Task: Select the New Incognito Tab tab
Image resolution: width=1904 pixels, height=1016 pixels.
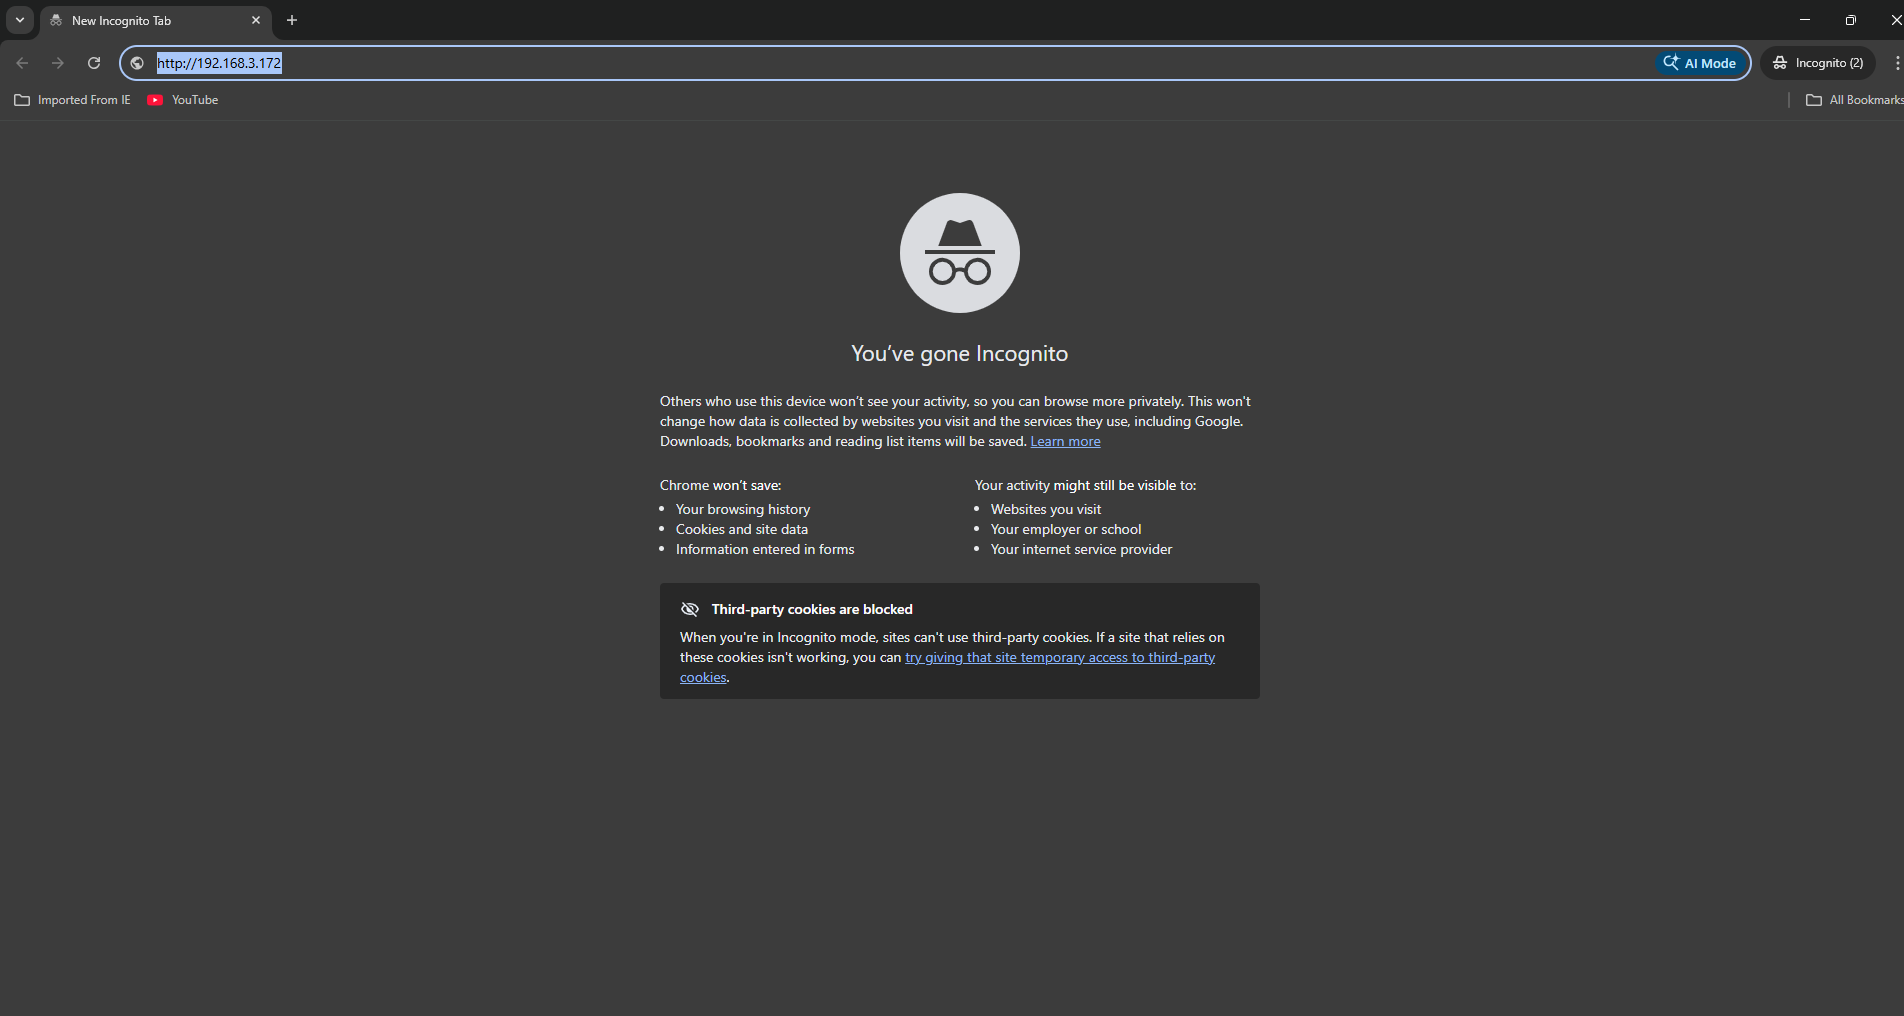Action: [x=140, y=21]
